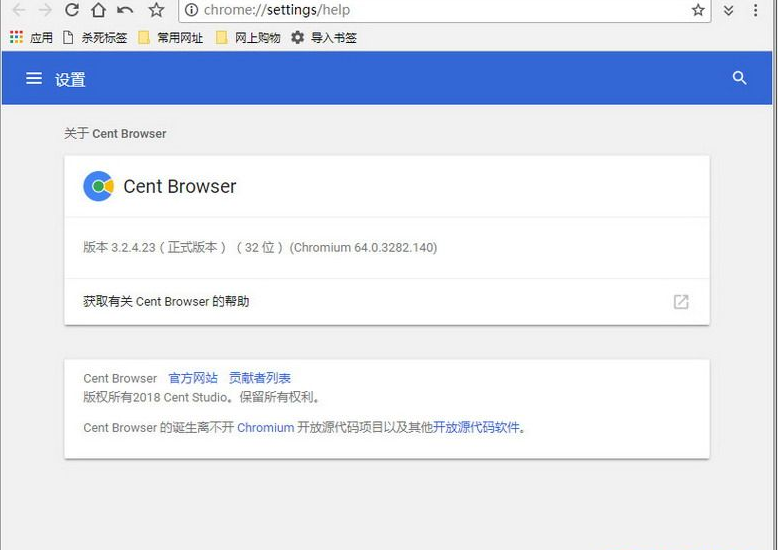This screenshot has width=778, height=550.
Task: Open the 常用网址 bookmark folder
Action: [170, 38]
